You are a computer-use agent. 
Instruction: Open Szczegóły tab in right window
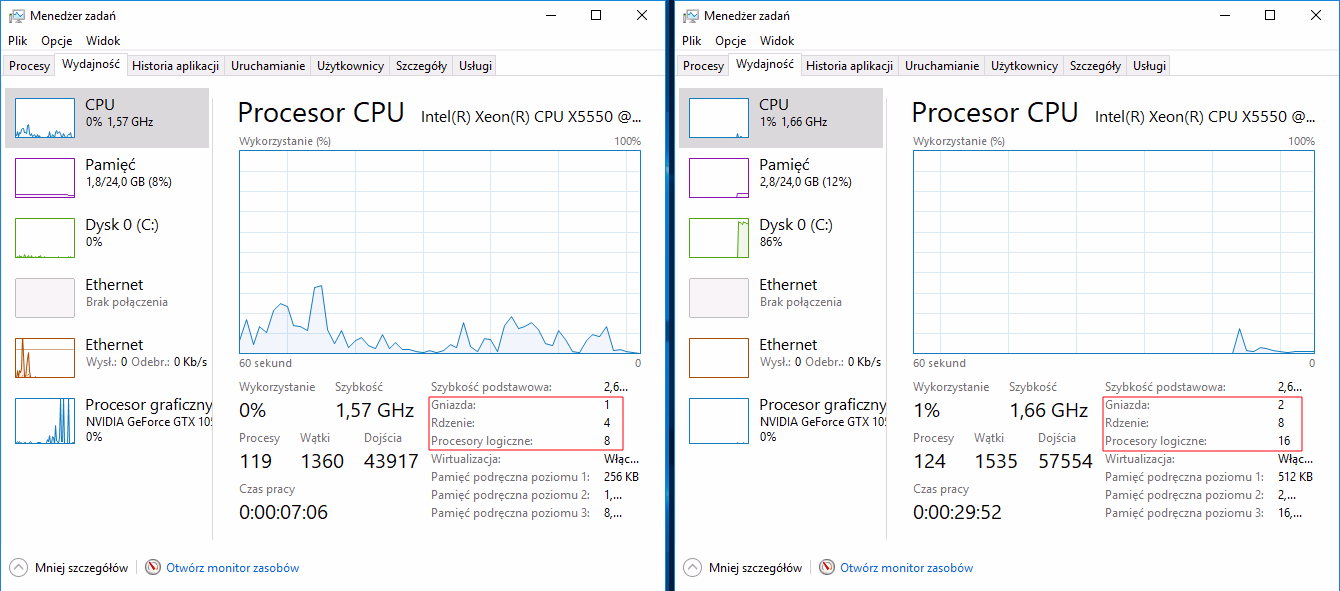pyautogui.click(x=1095, y=66)
